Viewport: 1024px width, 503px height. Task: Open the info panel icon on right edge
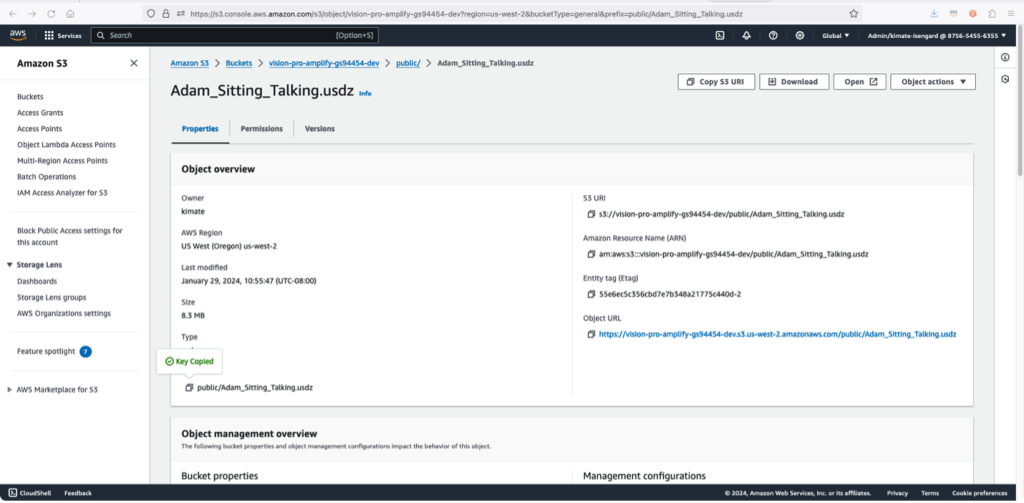1005,57
